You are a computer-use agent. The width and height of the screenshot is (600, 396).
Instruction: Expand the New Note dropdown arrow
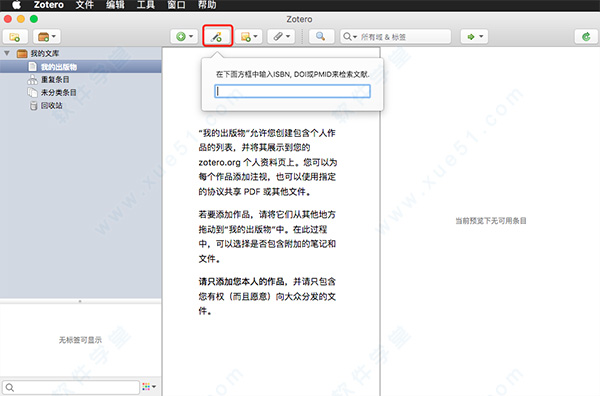tap(255, 37)
